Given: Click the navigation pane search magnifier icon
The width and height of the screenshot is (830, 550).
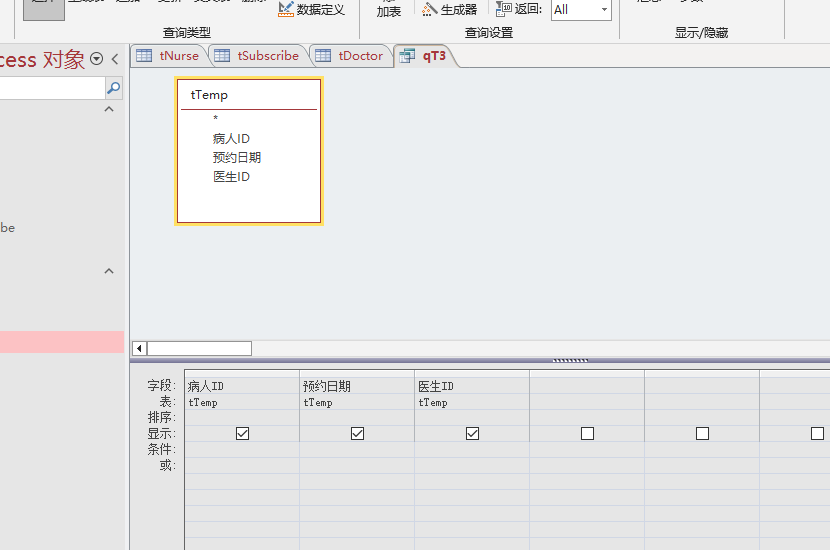Looking at the screenshot, I should click(x=114, y=88).
